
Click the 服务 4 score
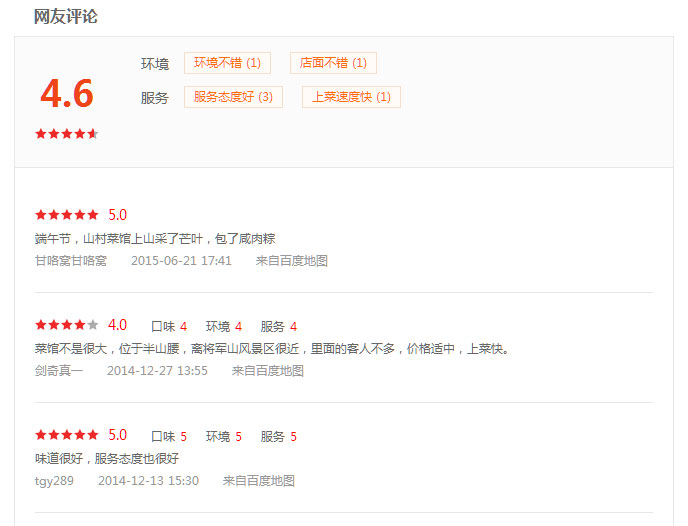click(x=279, y=326)
